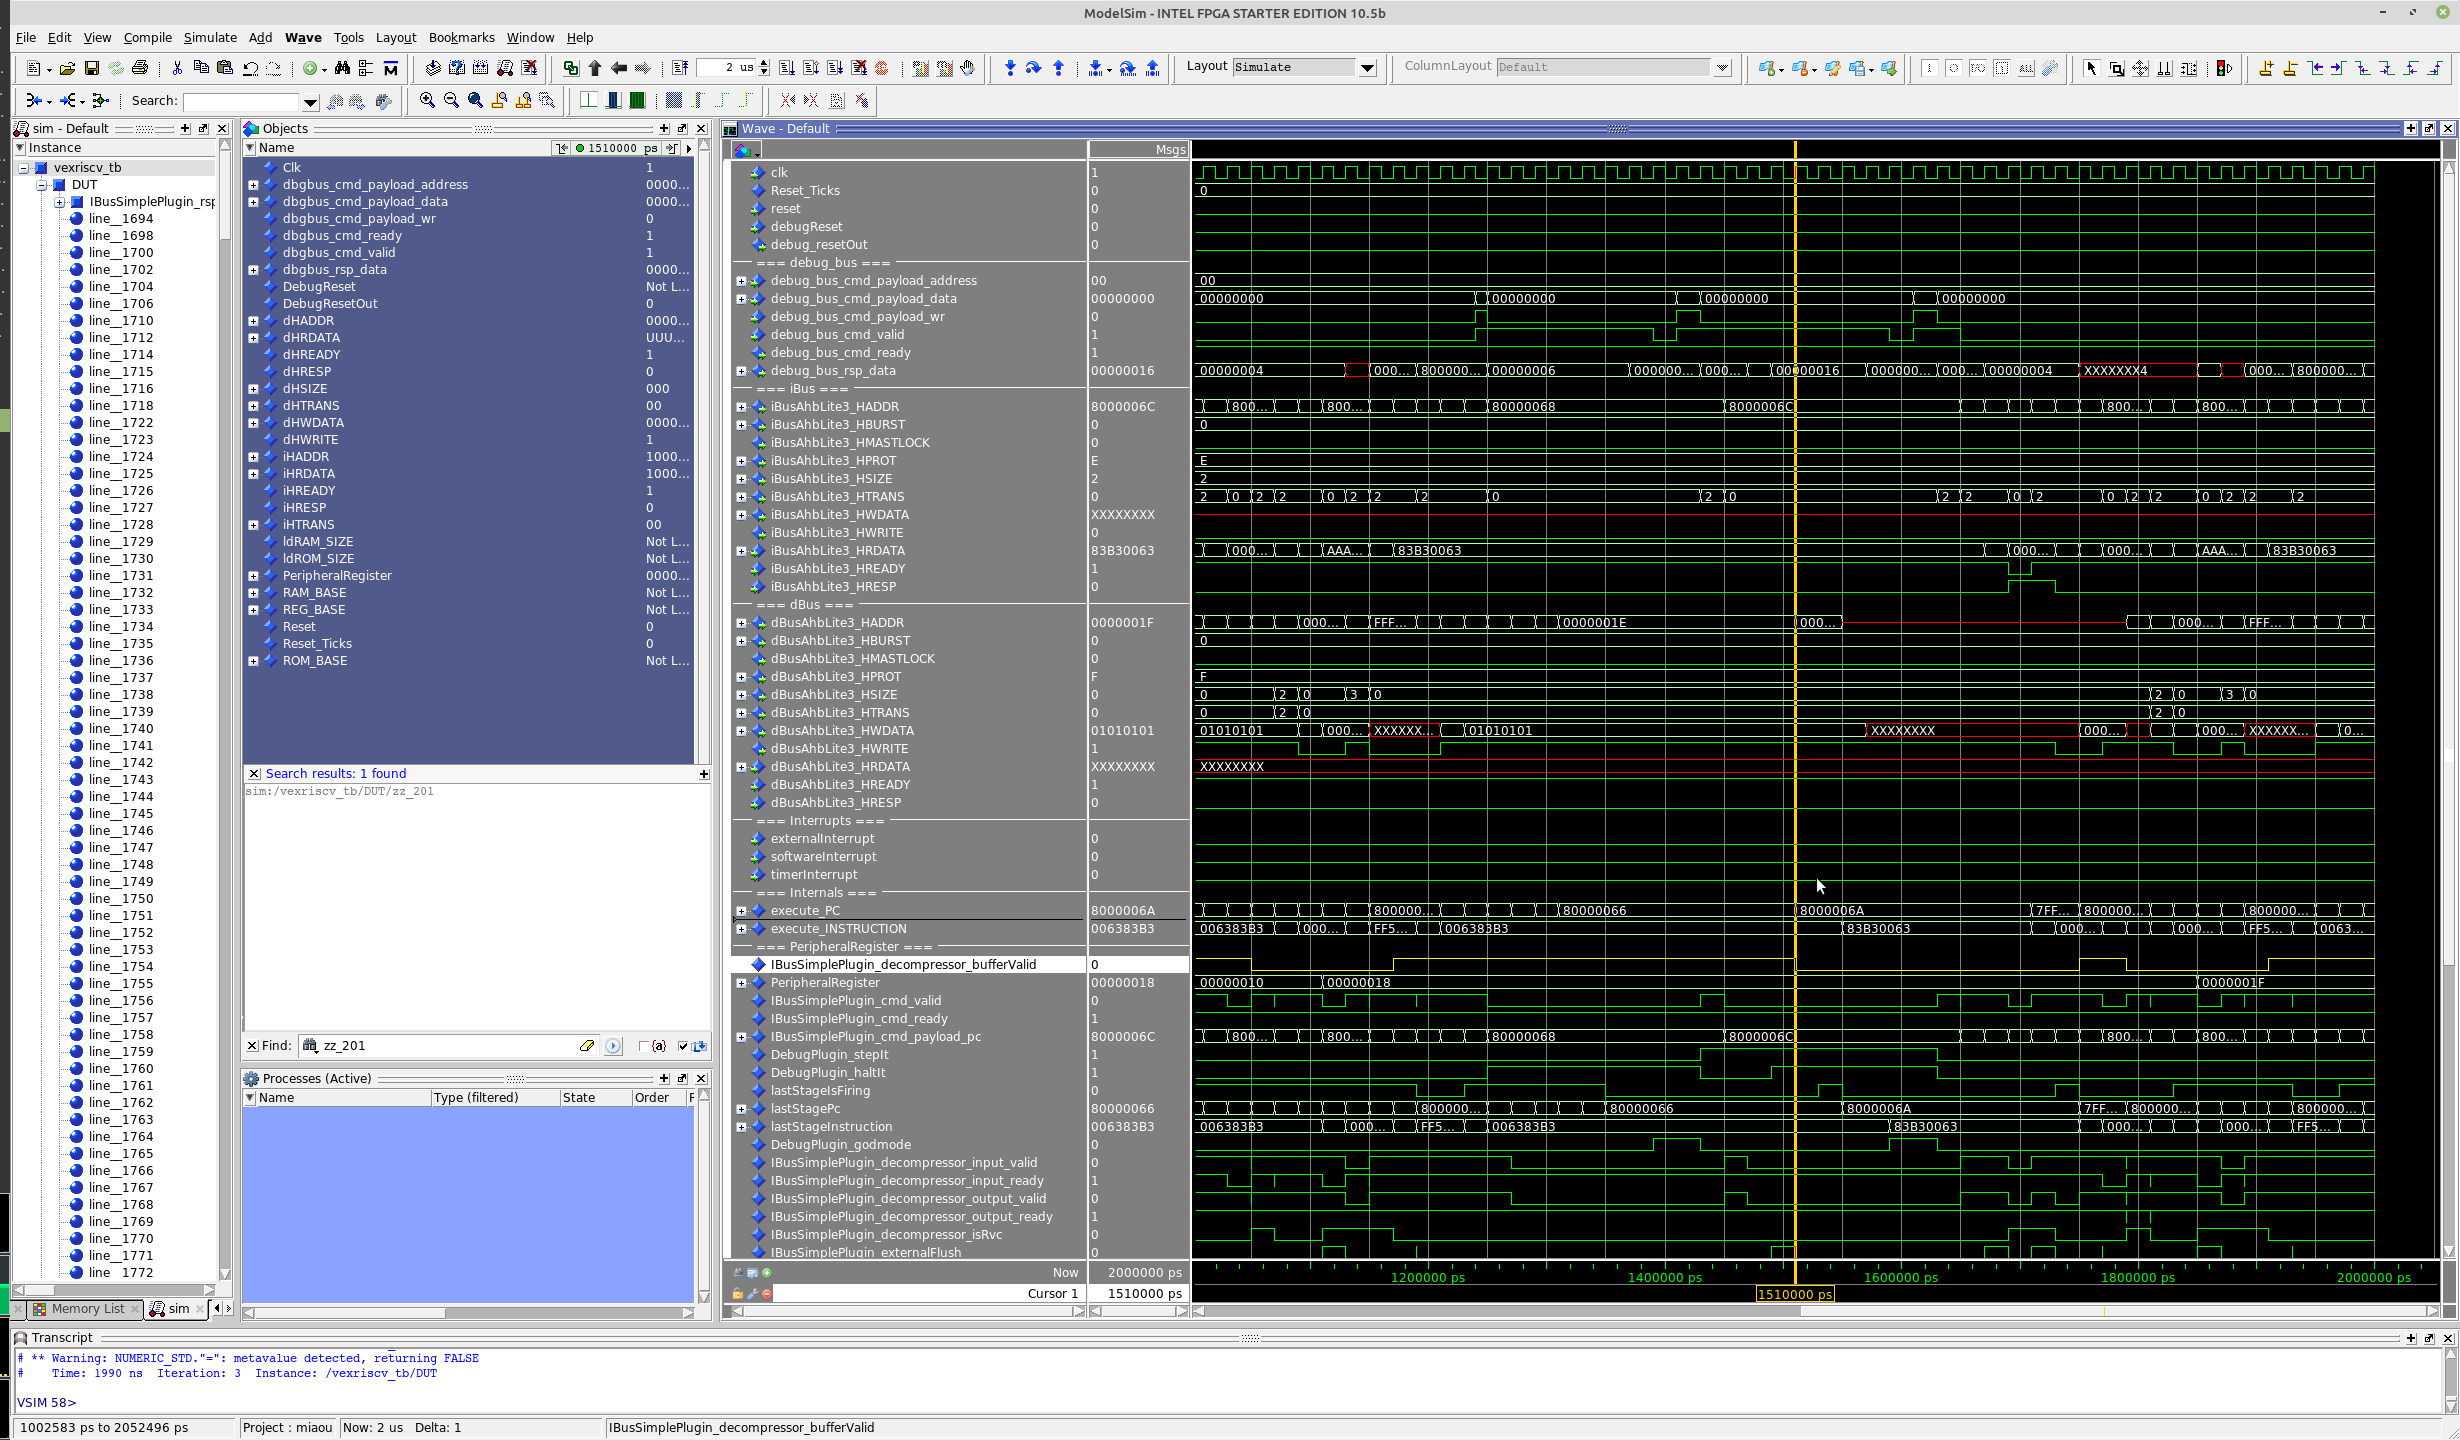Open the Simulate menu
This screenshot has height=1440, width=2460.
210,37
